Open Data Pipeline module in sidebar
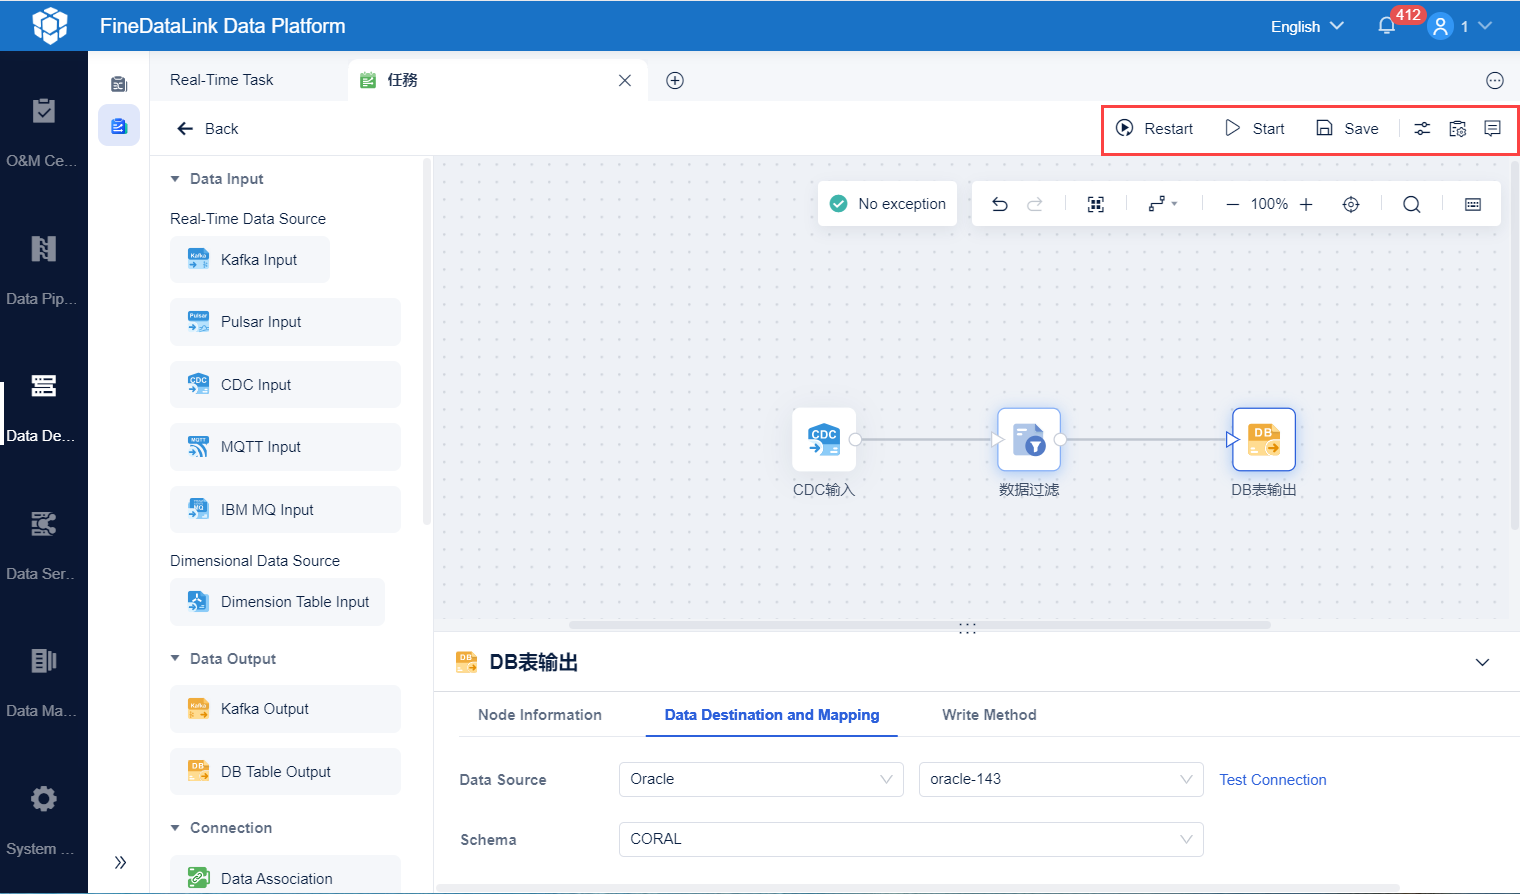Screen dimensions: 1520x894 pyautogui.click(x=43, y=269)
